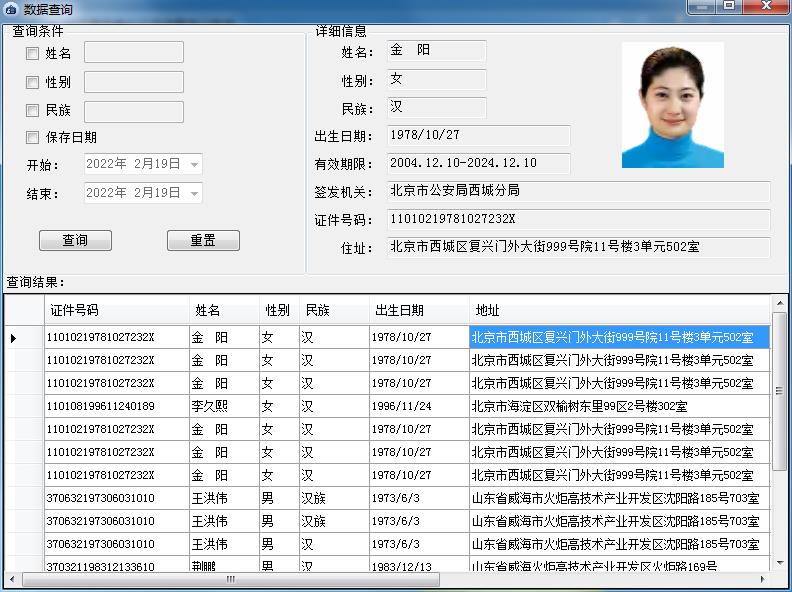Viewport: 792px width, 592px height.
Task: Check the 保存日期 checkbox
Action: tap(33, 138)
